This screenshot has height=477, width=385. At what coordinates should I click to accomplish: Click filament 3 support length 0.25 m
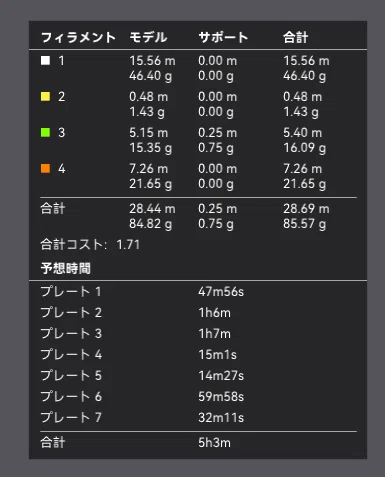[218, 133]
